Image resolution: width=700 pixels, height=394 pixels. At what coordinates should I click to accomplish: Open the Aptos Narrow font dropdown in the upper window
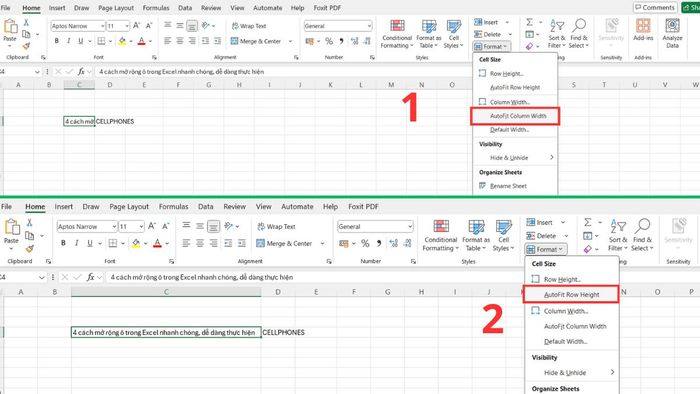tap(102, 26)
